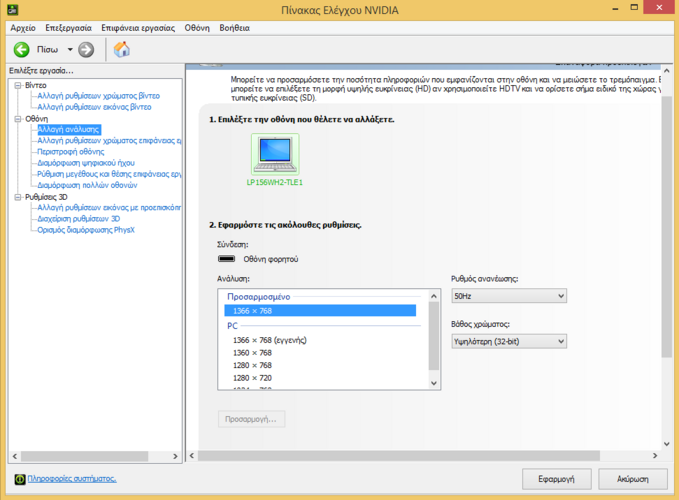Select Αλλαγή ανάλυσης in the tree

coord(69,129)
